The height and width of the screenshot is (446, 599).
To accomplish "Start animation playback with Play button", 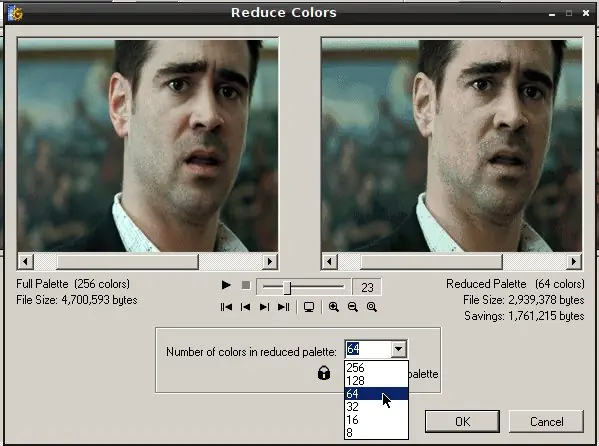I will (226, 285).
